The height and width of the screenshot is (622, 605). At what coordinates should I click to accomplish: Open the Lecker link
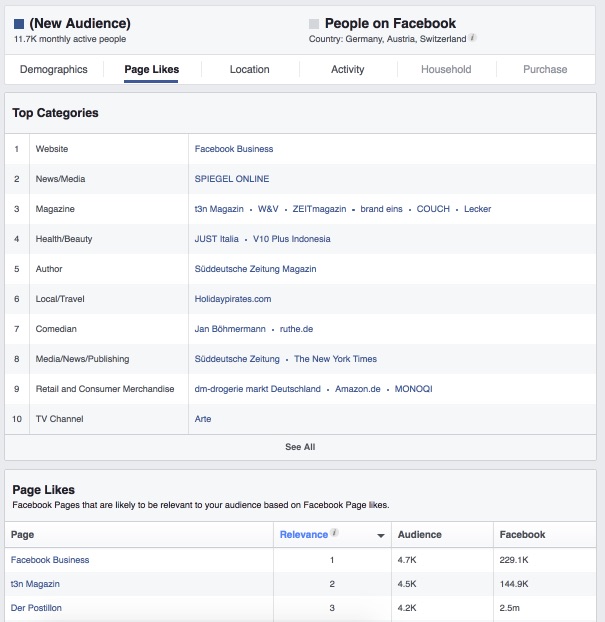pyautogui.click(x=478, y=209)
